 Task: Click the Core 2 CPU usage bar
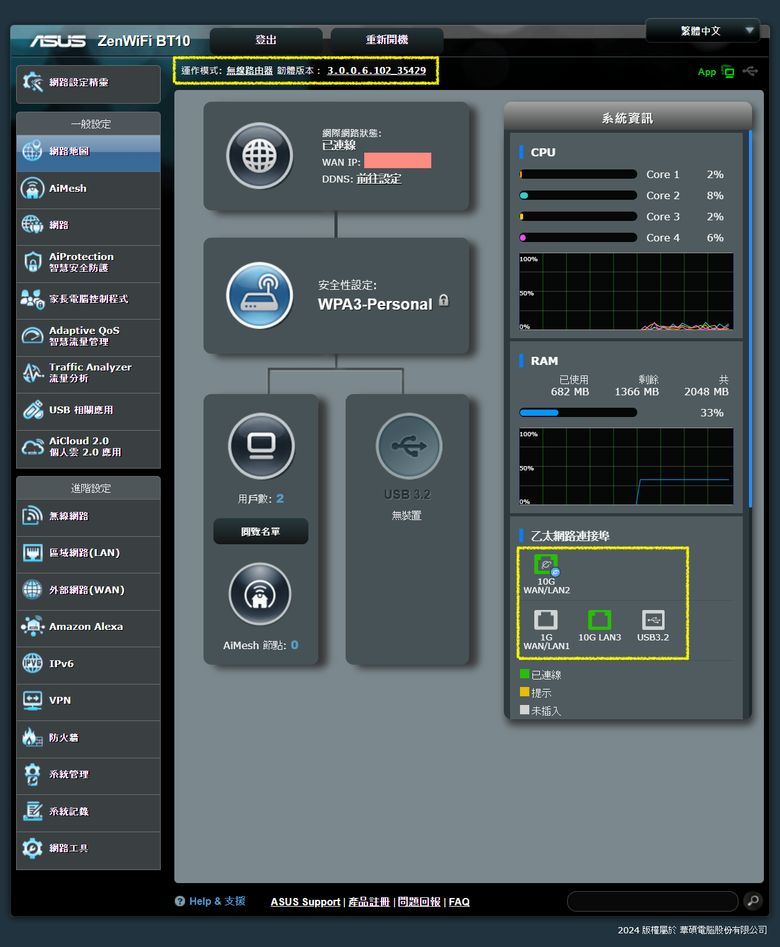pyautogui.click(x=578, y=196)
